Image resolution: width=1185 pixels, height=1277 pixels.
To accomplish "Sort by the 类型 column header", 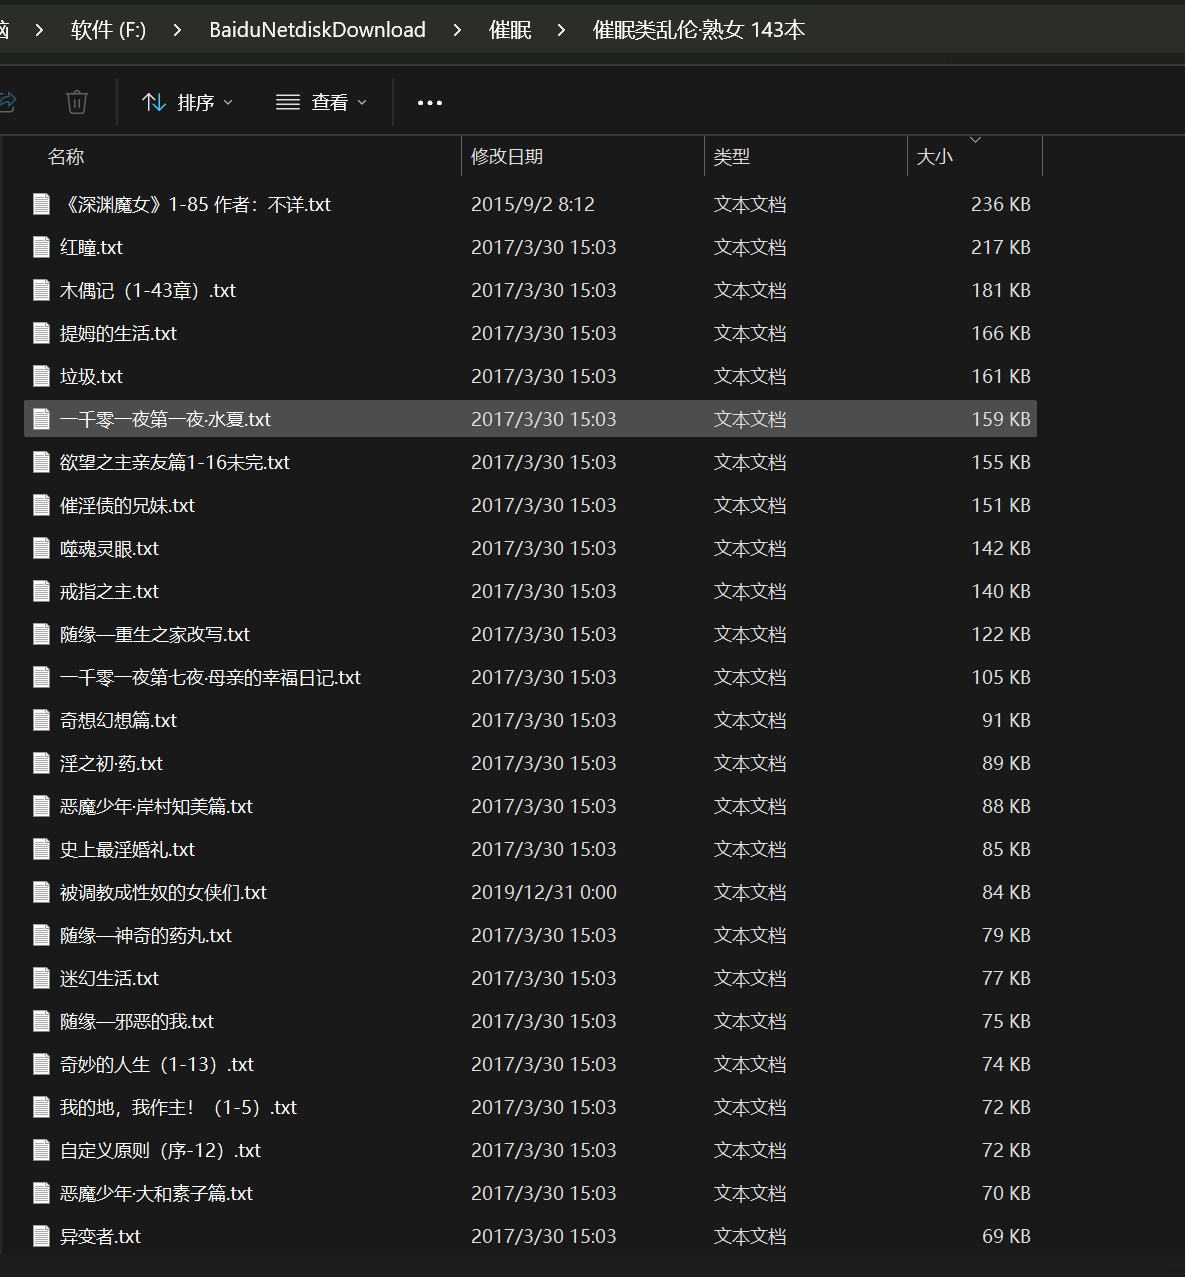I will point(731,157).
